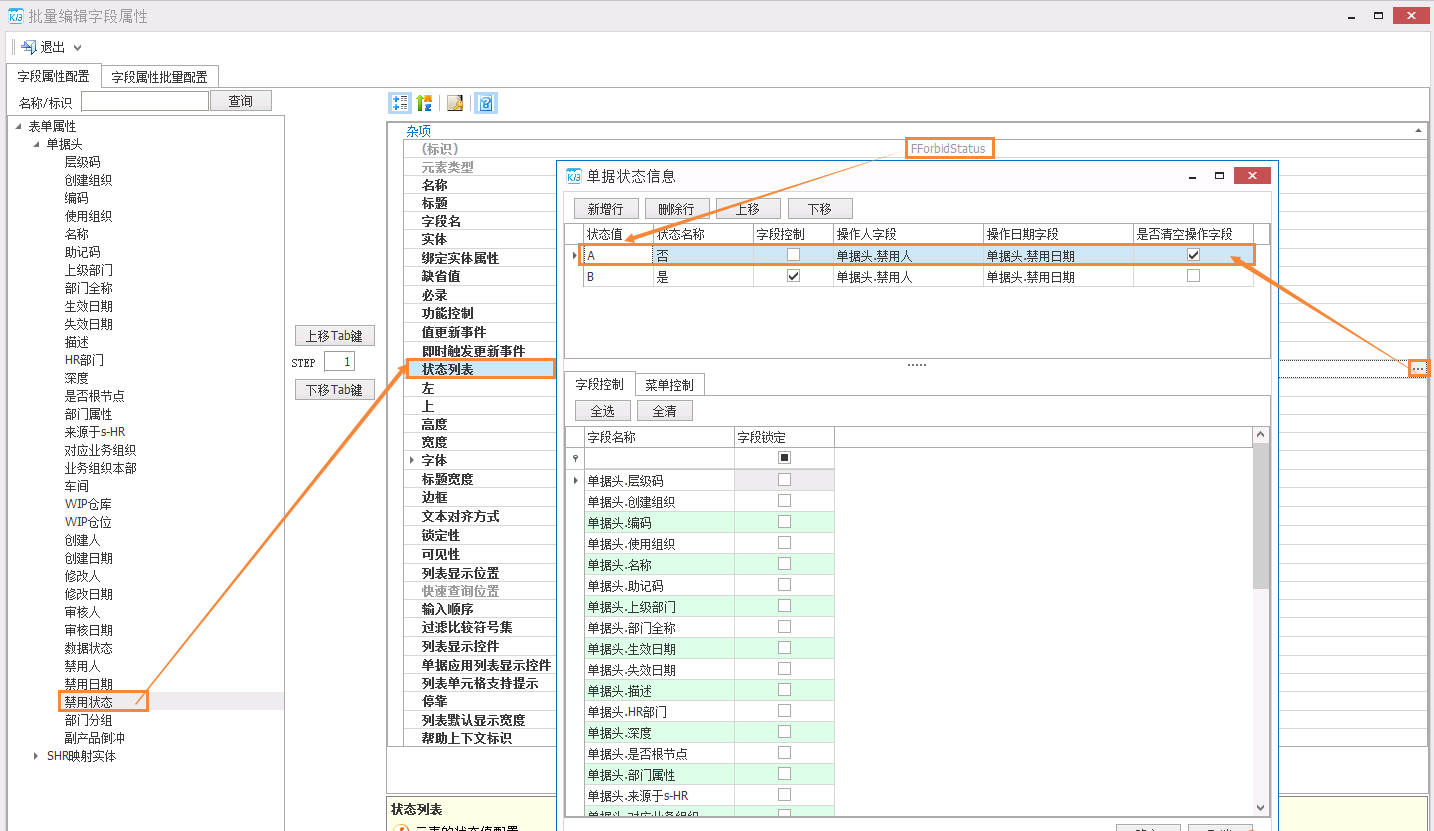Collapse the 表单属性 tree node
Viewport: 1434px width, 831px height.
click(18, 126)
